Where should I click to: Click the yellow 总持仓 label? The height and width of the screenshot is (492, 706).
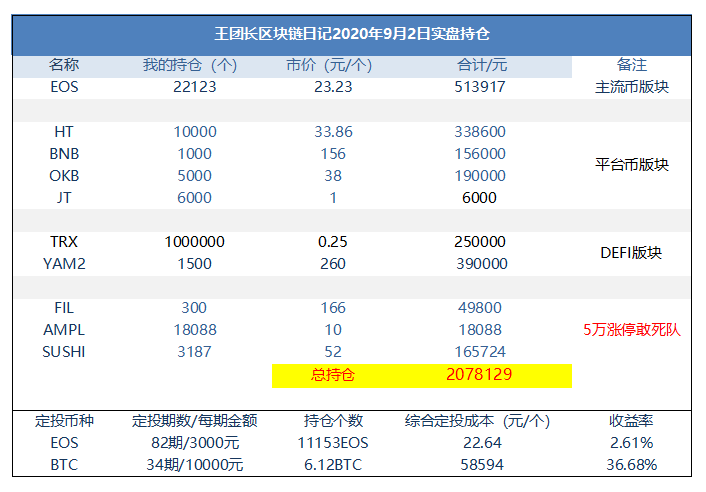333,375
